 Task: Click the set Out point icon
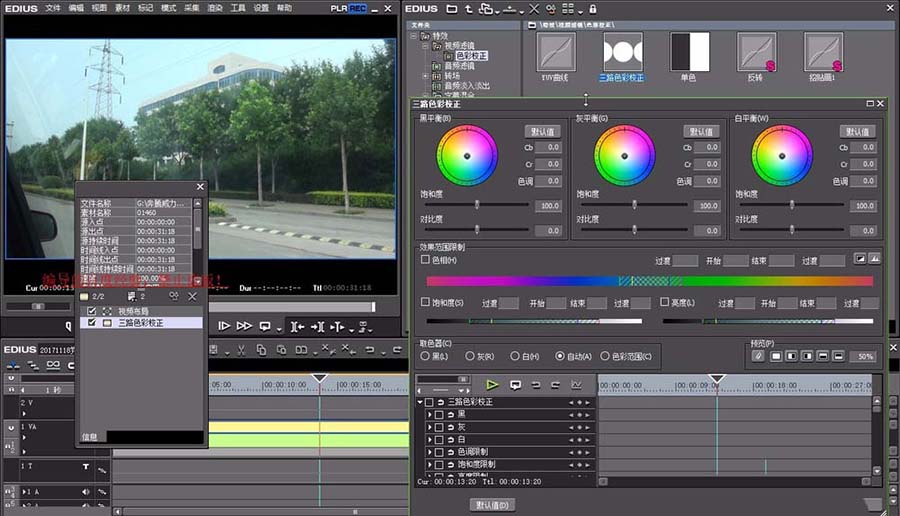(317, 327)
